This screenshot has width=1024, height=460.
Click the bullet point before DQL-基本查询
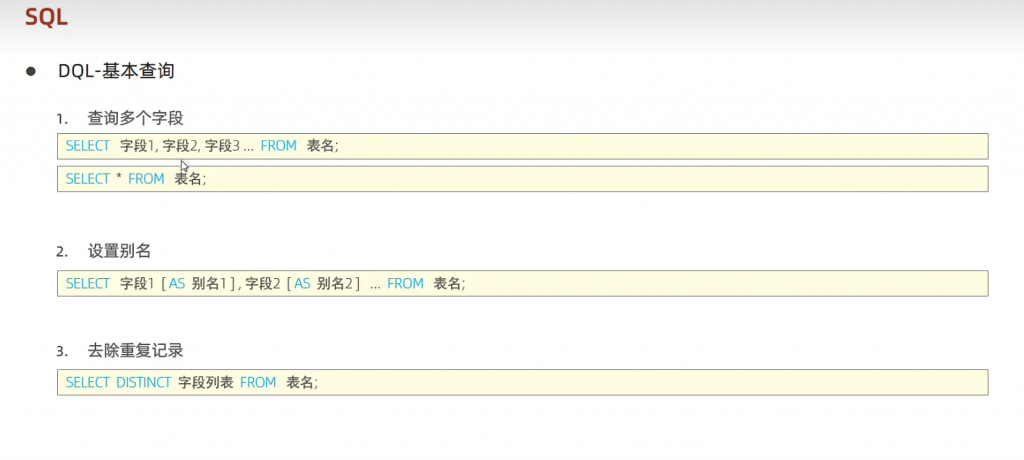(x=31, y=71)
